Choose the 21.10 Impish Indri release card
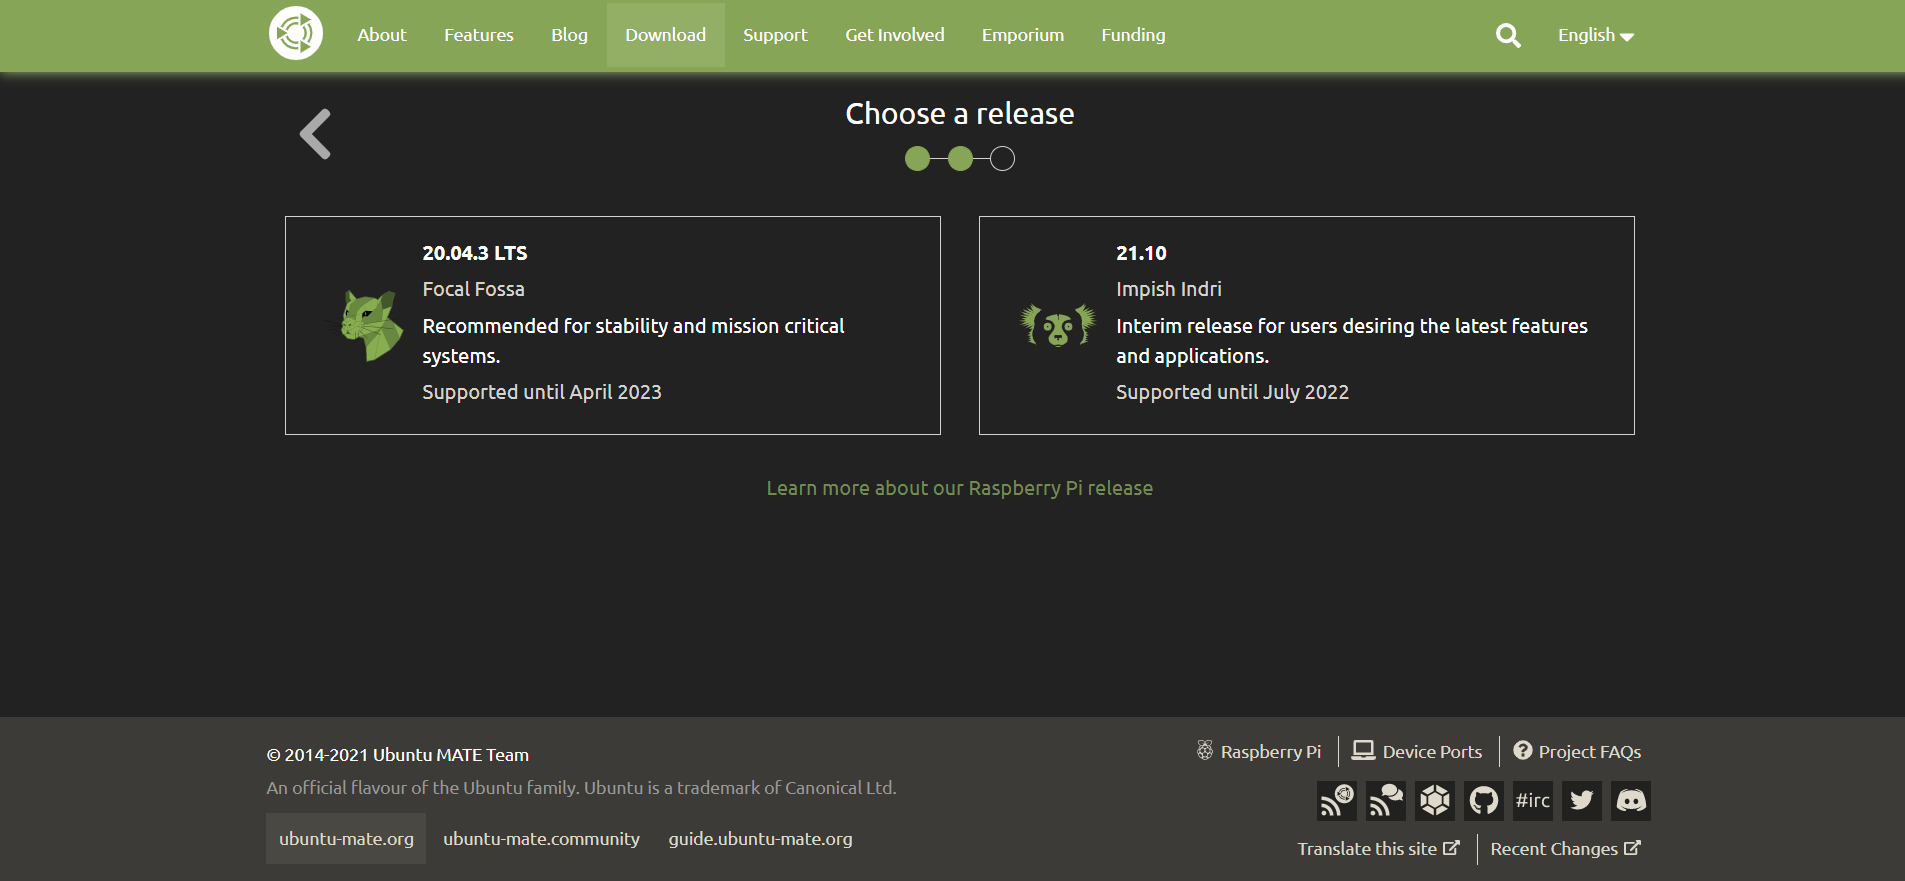This screenshot has height=881, width=1905. 1307,326
